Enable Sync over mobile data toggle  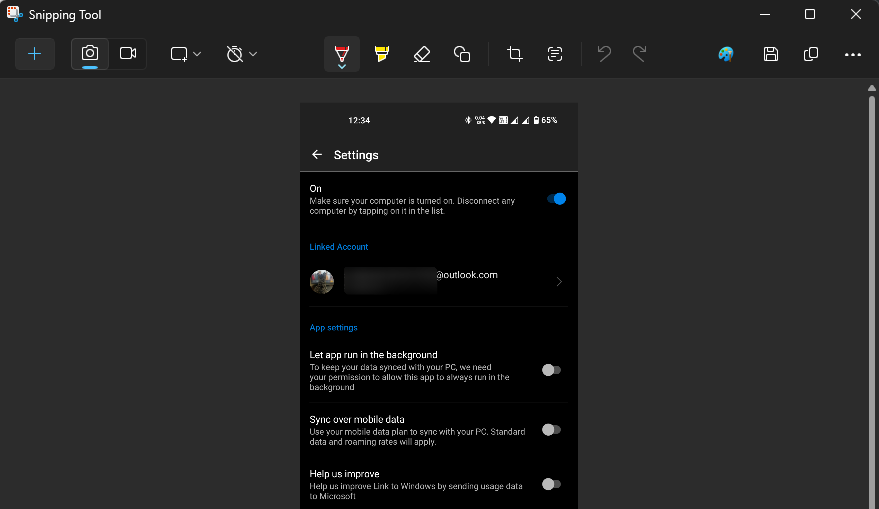tap(551, 430)
